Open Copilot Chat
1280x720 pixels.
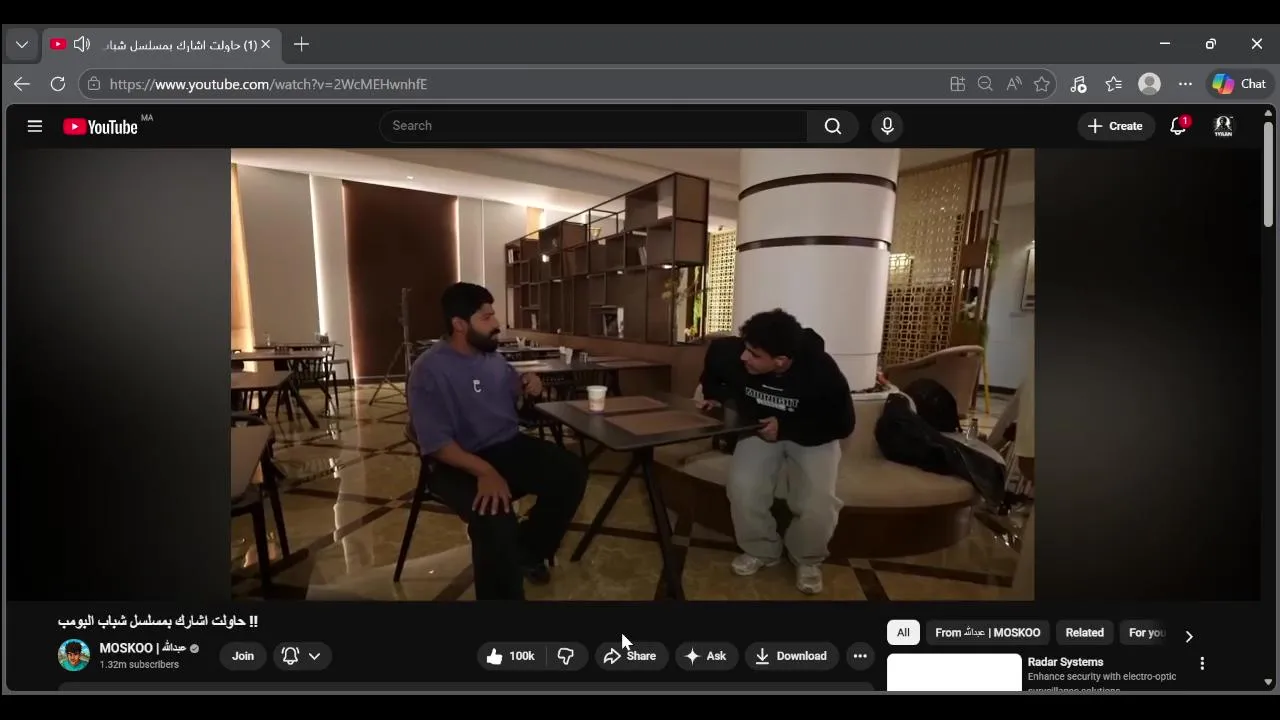coord(1239,84)
